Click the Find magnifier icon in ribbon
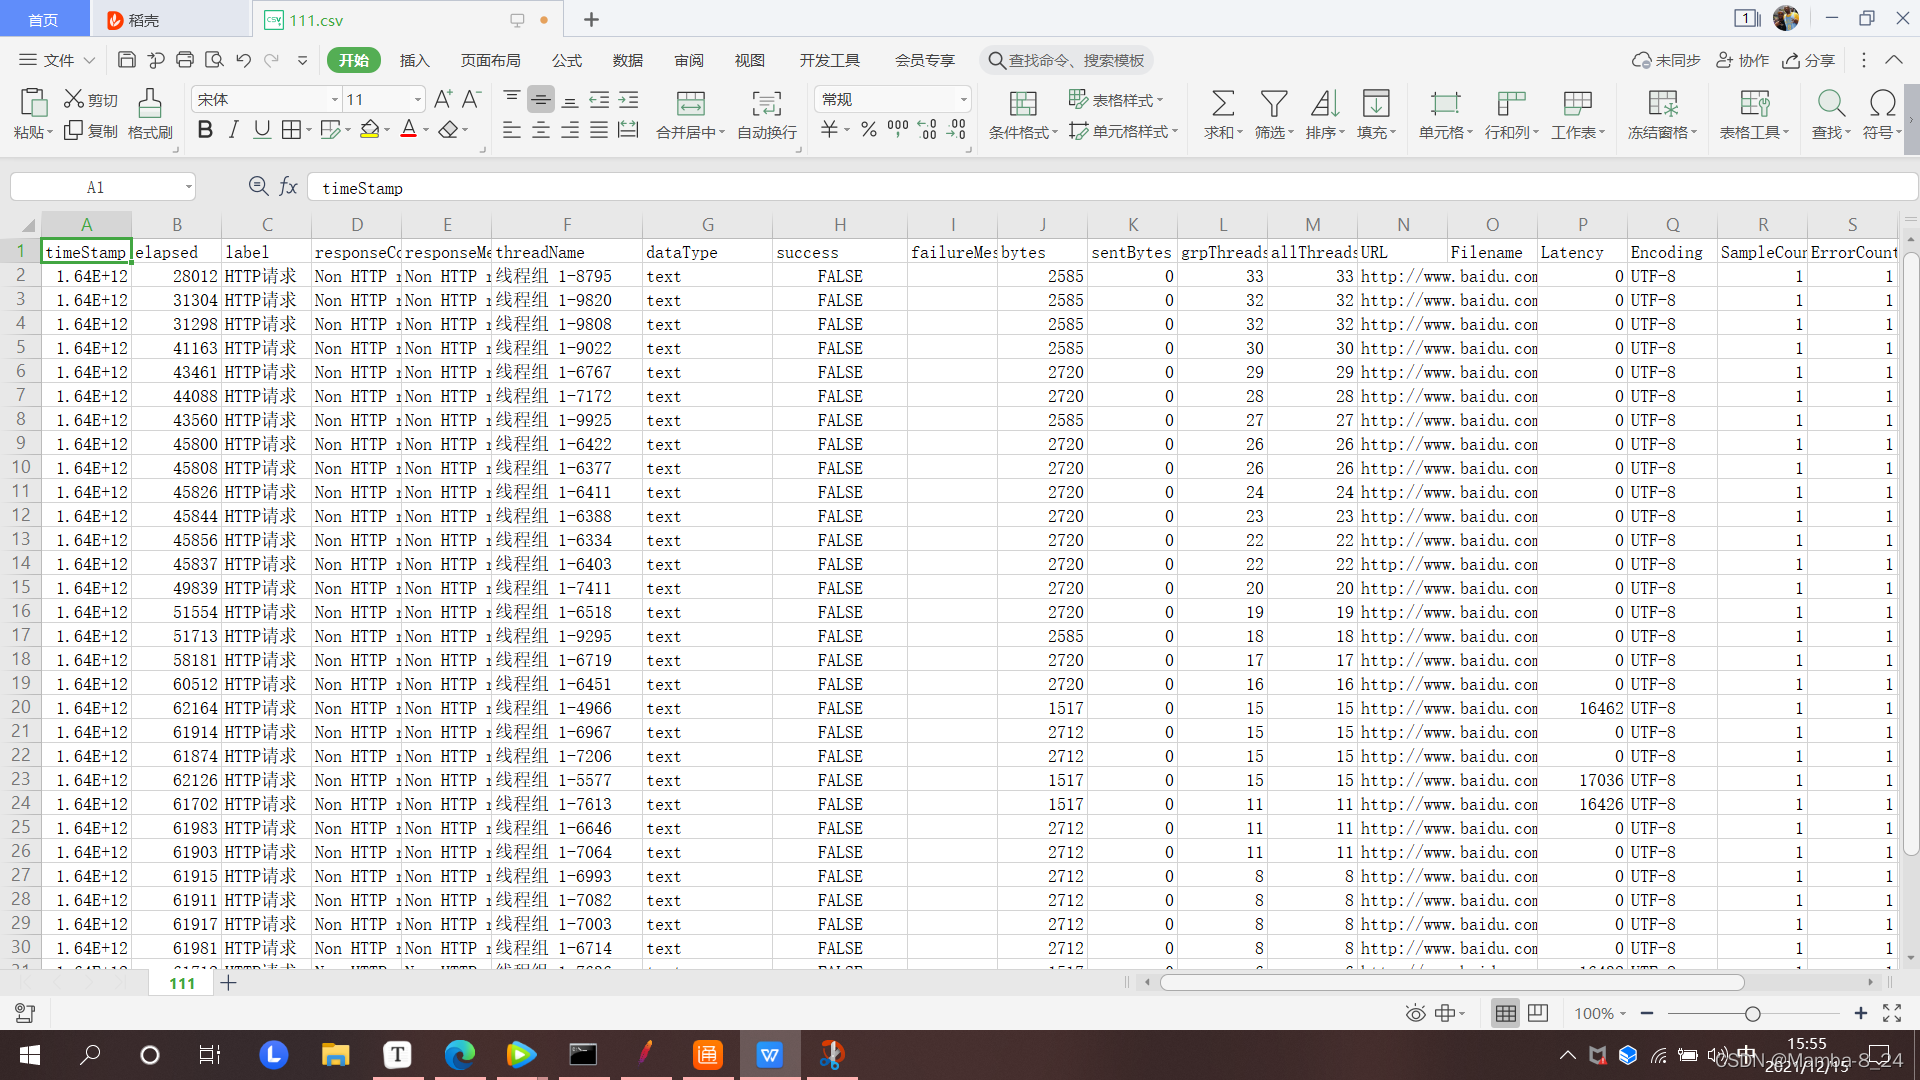 coord(1830,103)
